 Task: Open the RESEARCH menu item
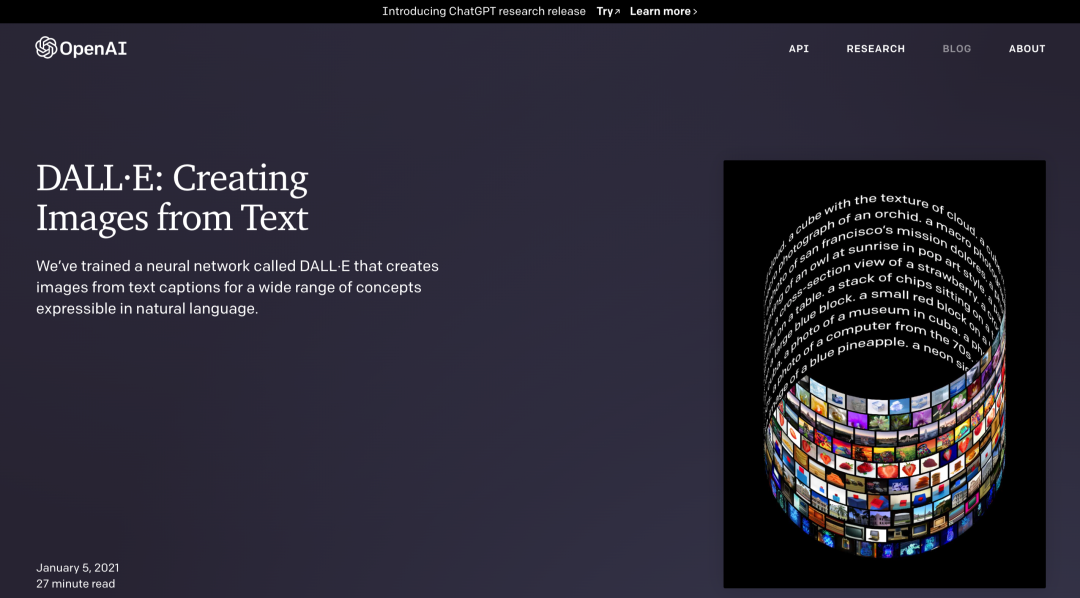pyautogui.click(x=875, y=49)
